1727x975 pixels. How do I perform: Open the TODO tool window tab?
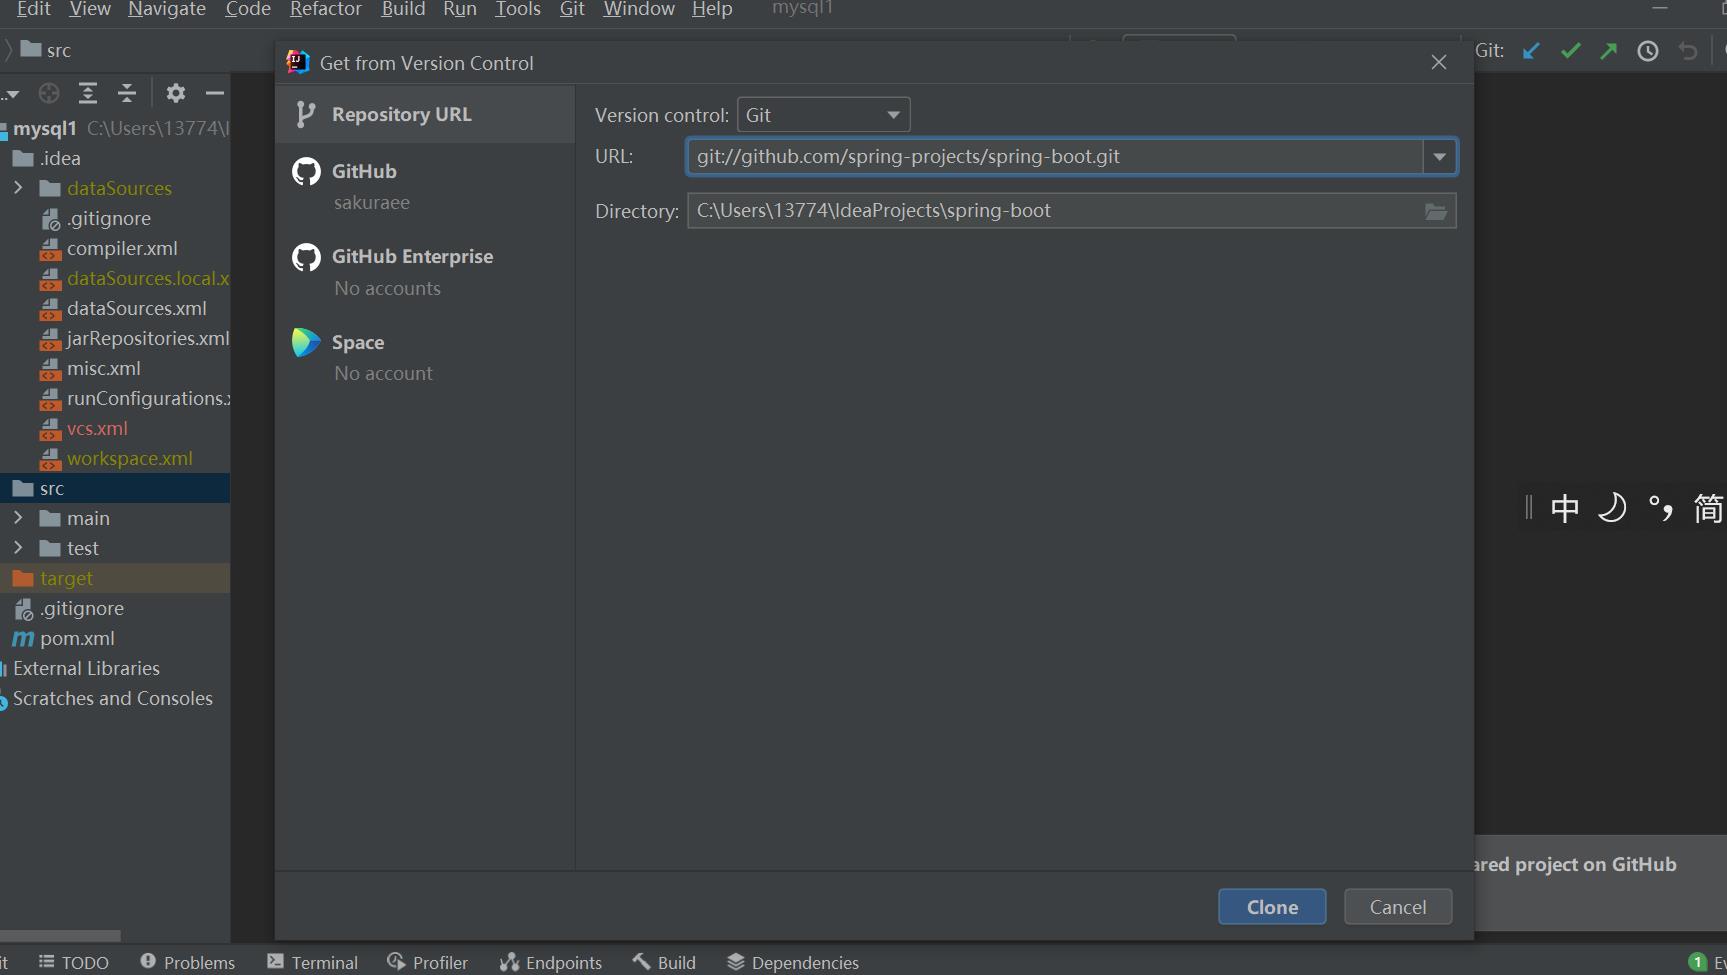pyautogui.click(x=74, y=962)
